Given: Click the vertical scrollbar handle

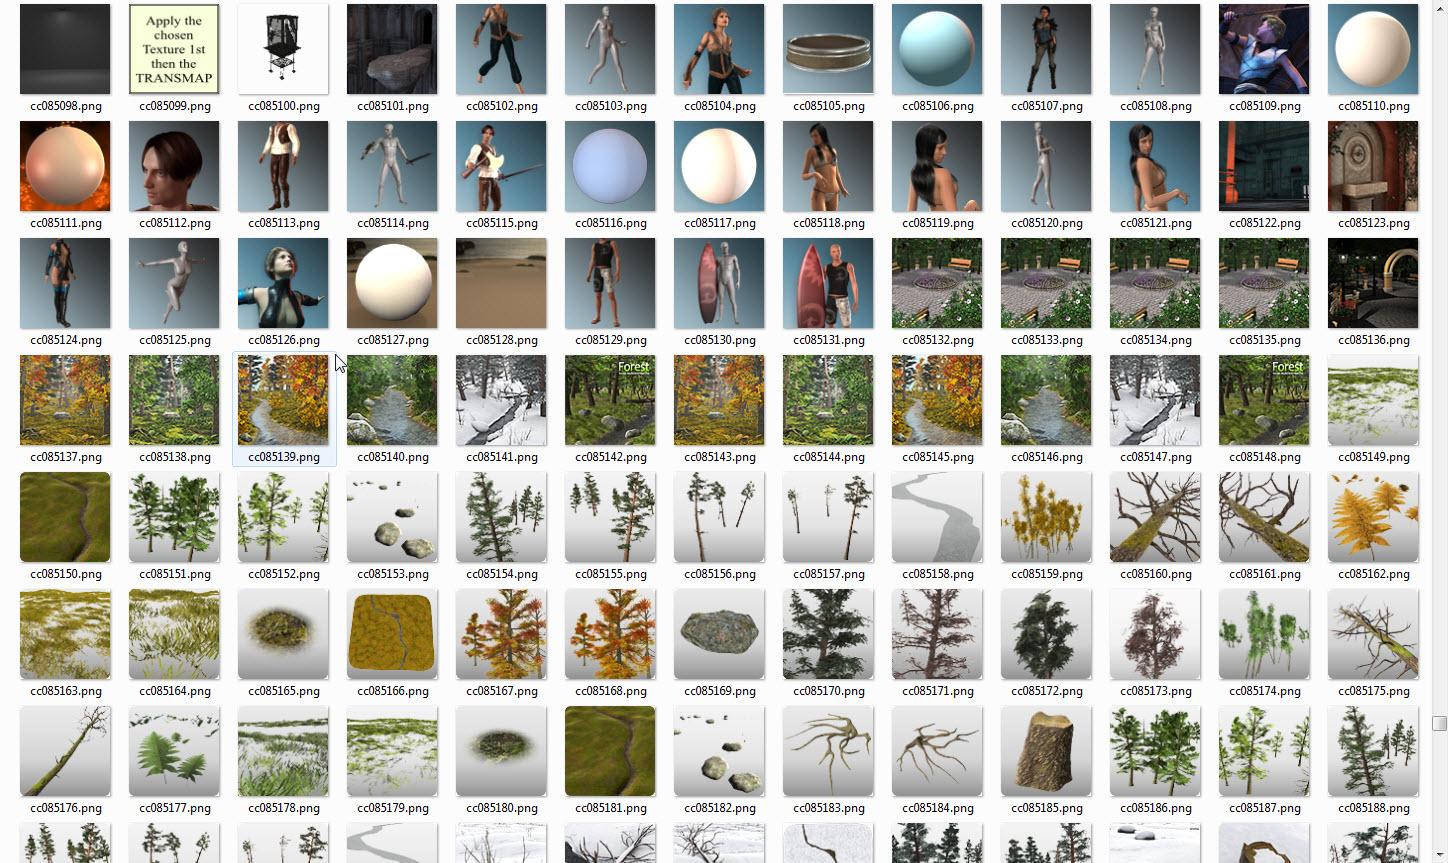Looking at the screenshot, I should pyautogui.click(x=1439, y=723).
